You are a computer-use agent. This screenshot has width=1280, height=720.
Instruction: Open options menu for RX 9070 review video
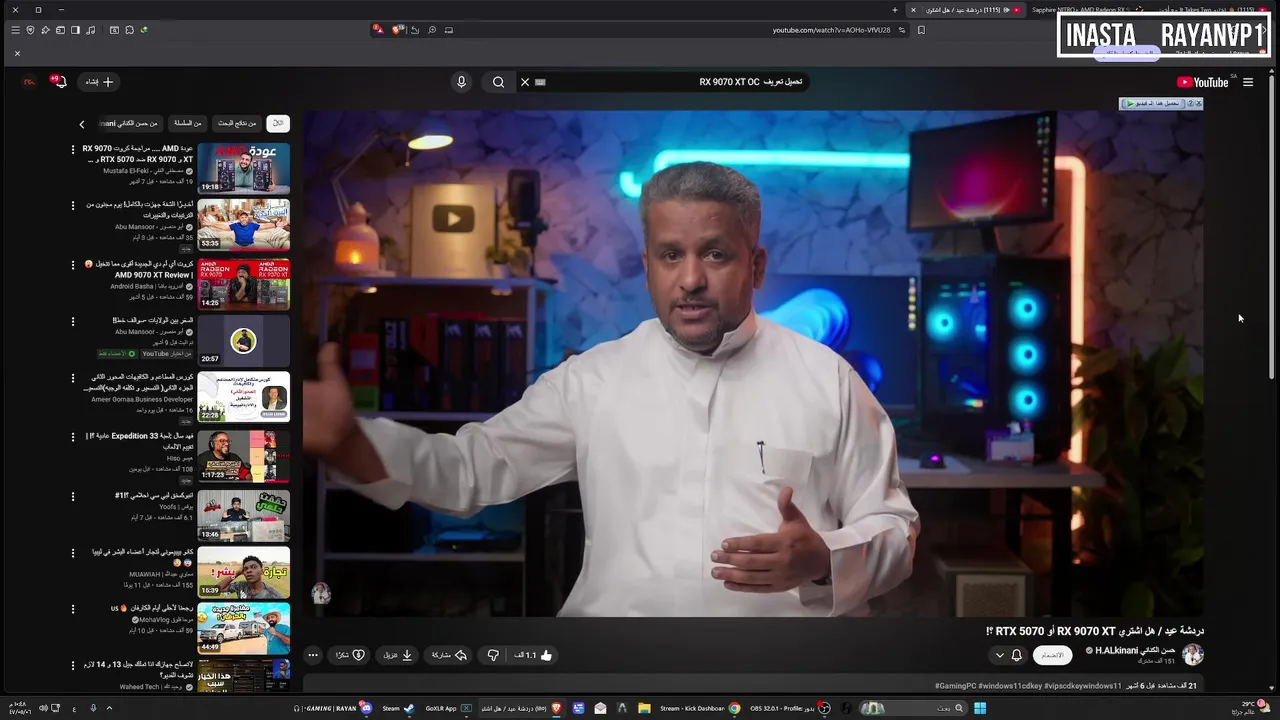tap(72, 149)
